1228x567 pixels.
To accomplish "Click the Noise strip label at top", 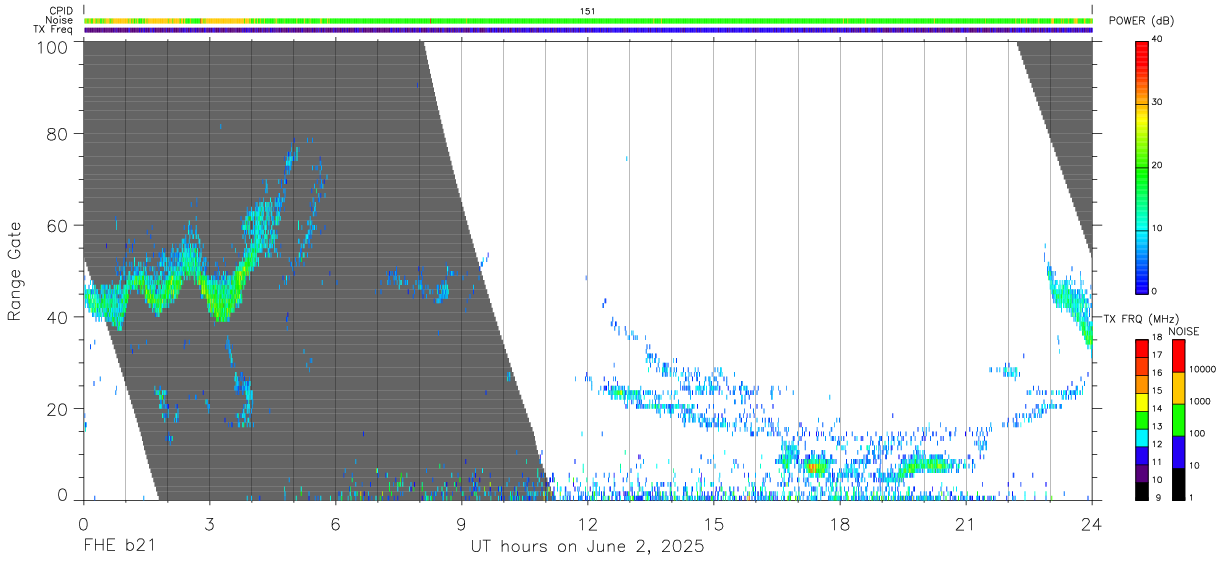I will [x=60, y=20].
